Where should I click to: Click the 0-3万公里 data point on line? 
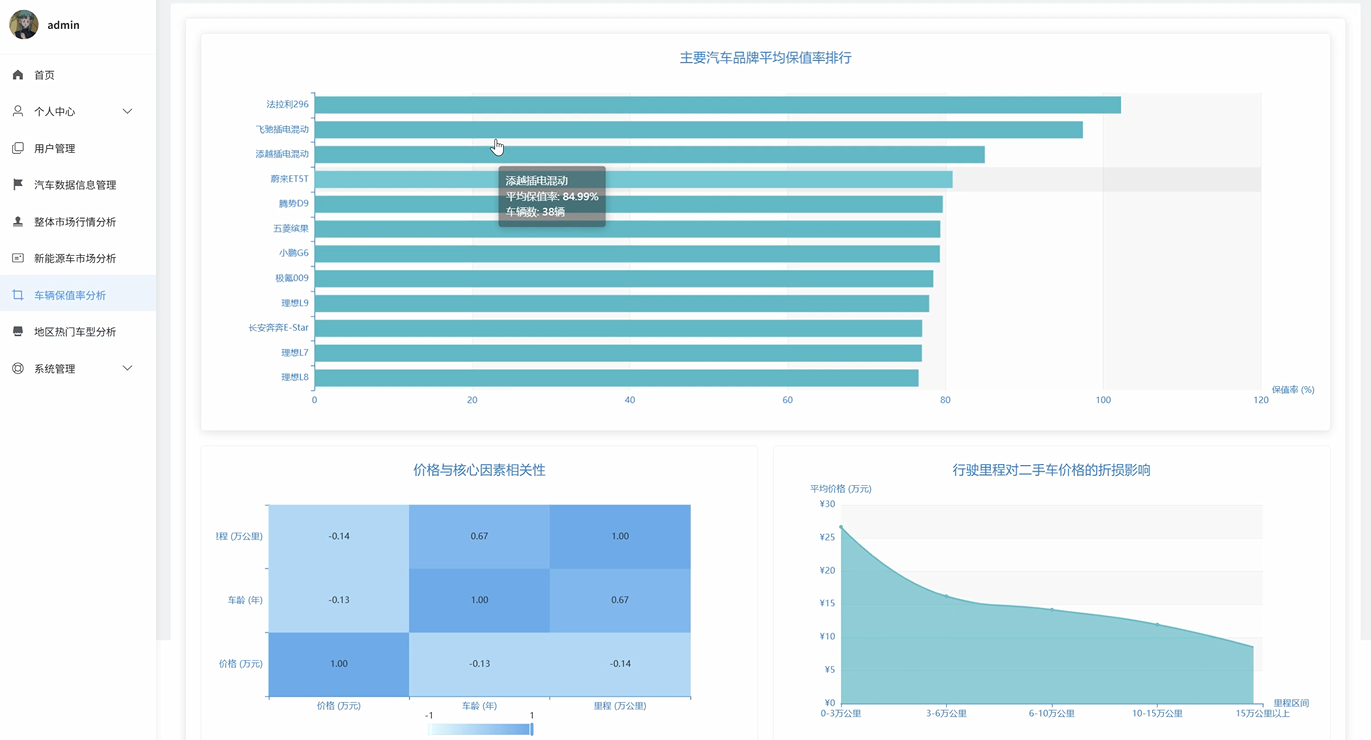(x=841, y=526)
